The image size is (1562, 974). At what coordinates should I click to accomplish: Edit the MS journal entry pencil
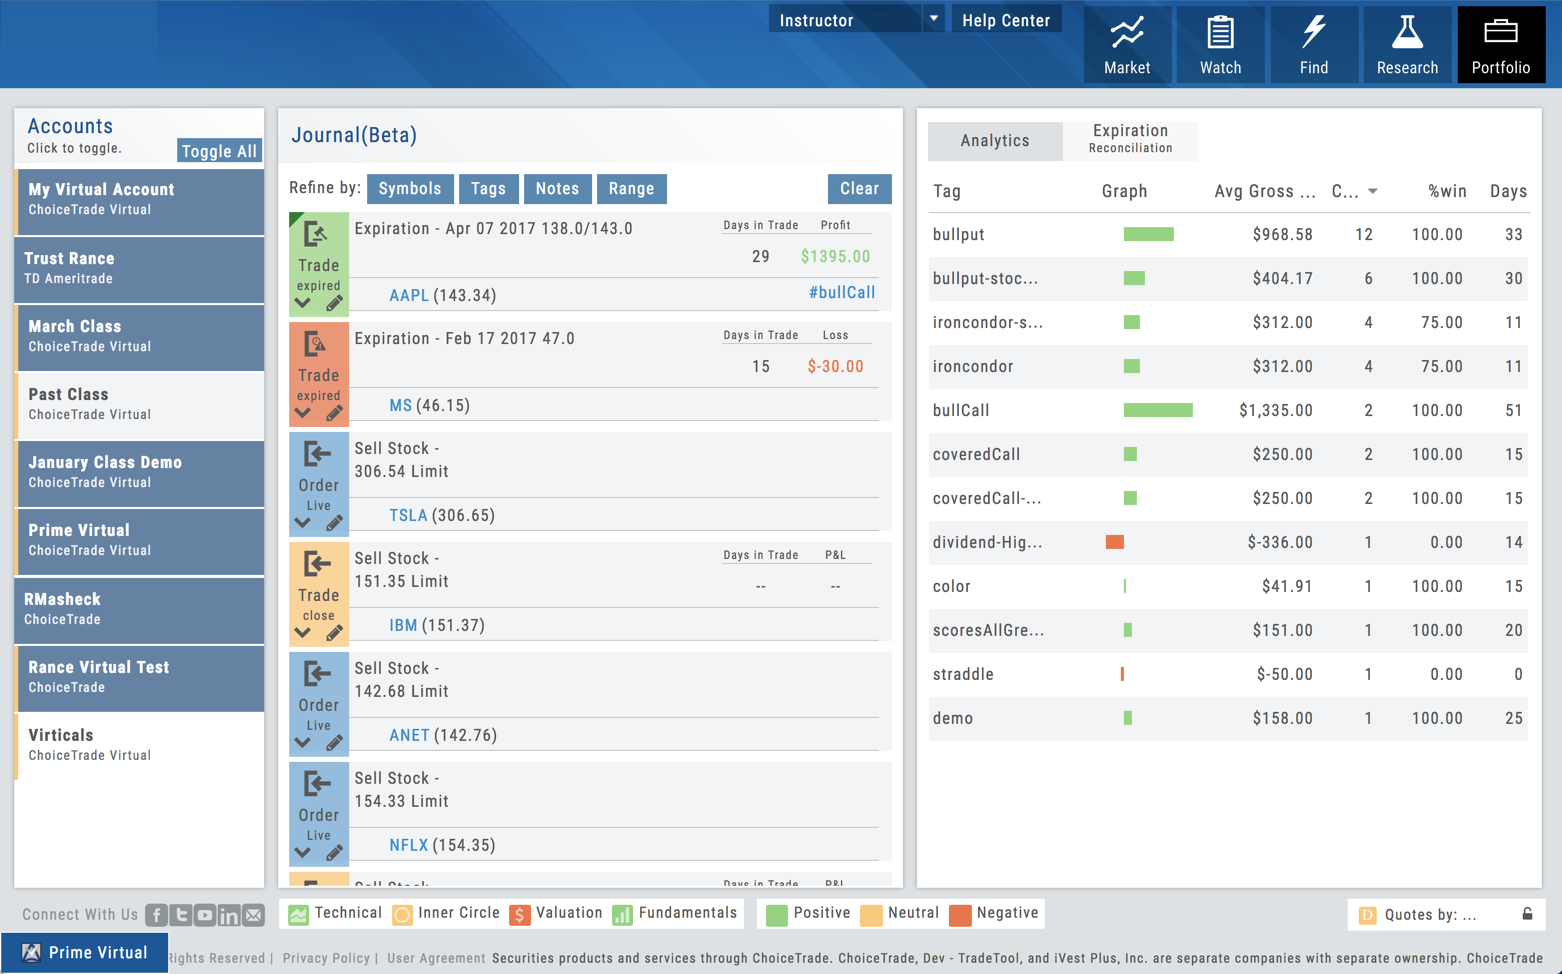point(334,413)
